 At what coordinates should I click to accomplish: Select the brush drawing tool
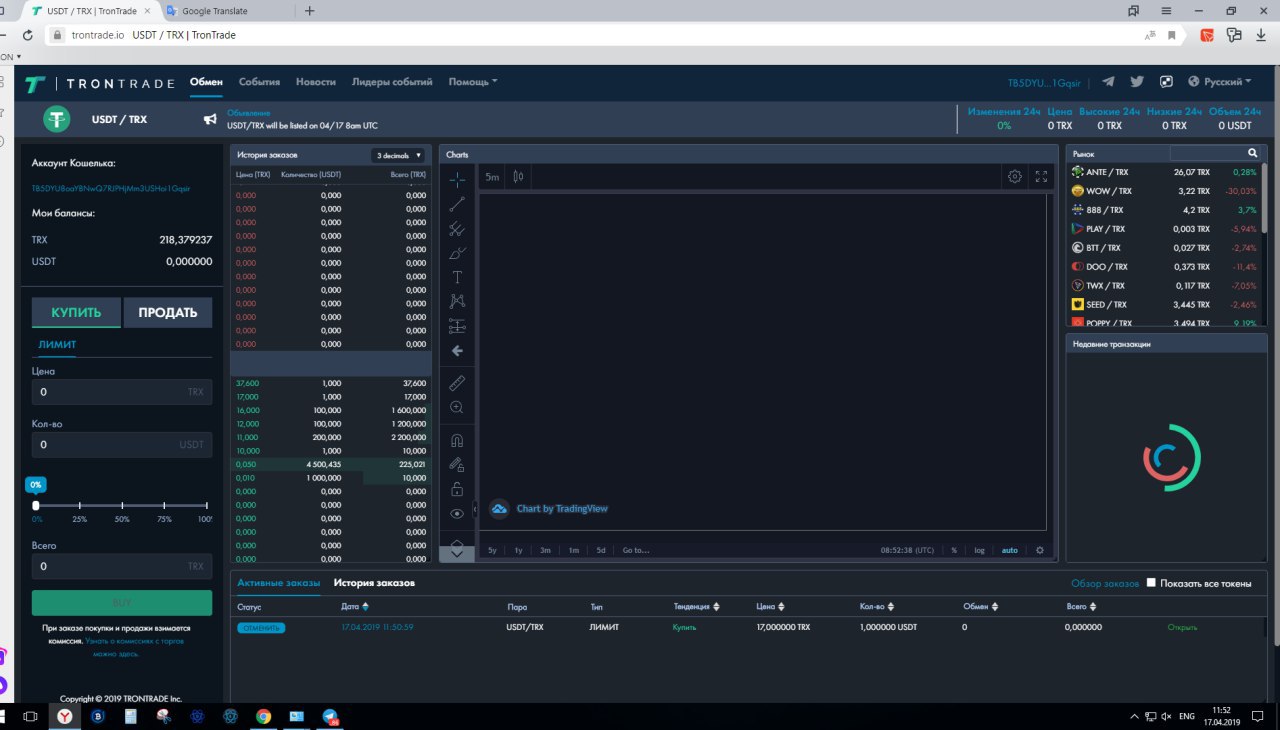click(457, 253)
